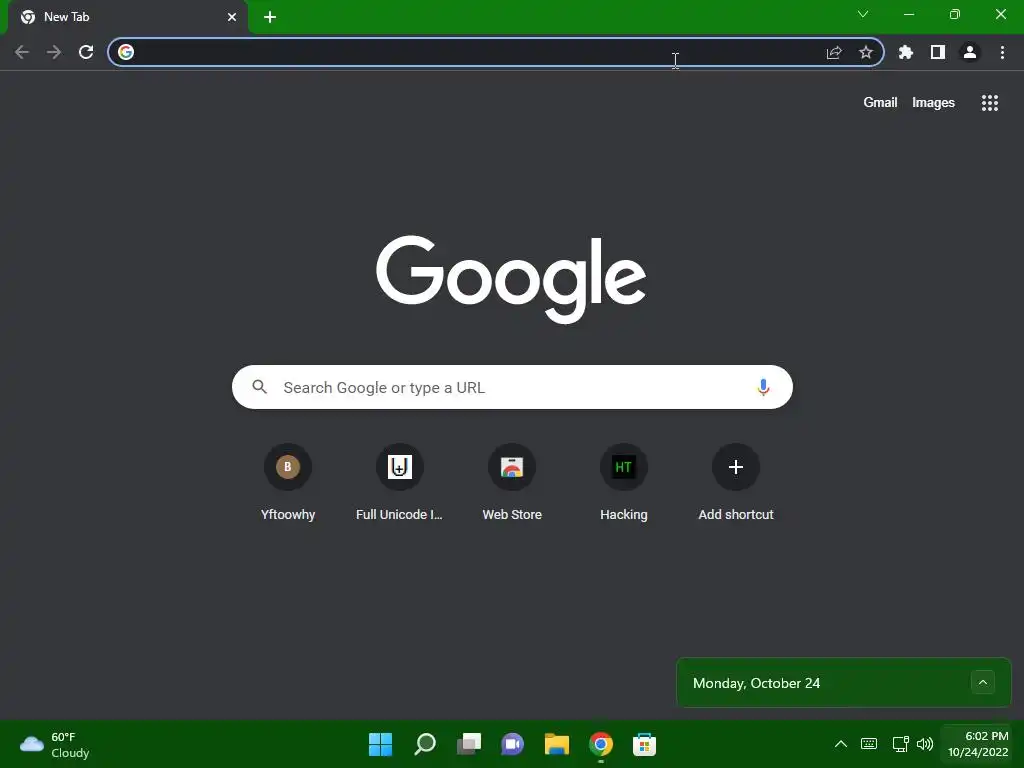The width and height of the screenshot is (1024, 768).
Task: Open the Google apps grid
Action: pos(989,103)
